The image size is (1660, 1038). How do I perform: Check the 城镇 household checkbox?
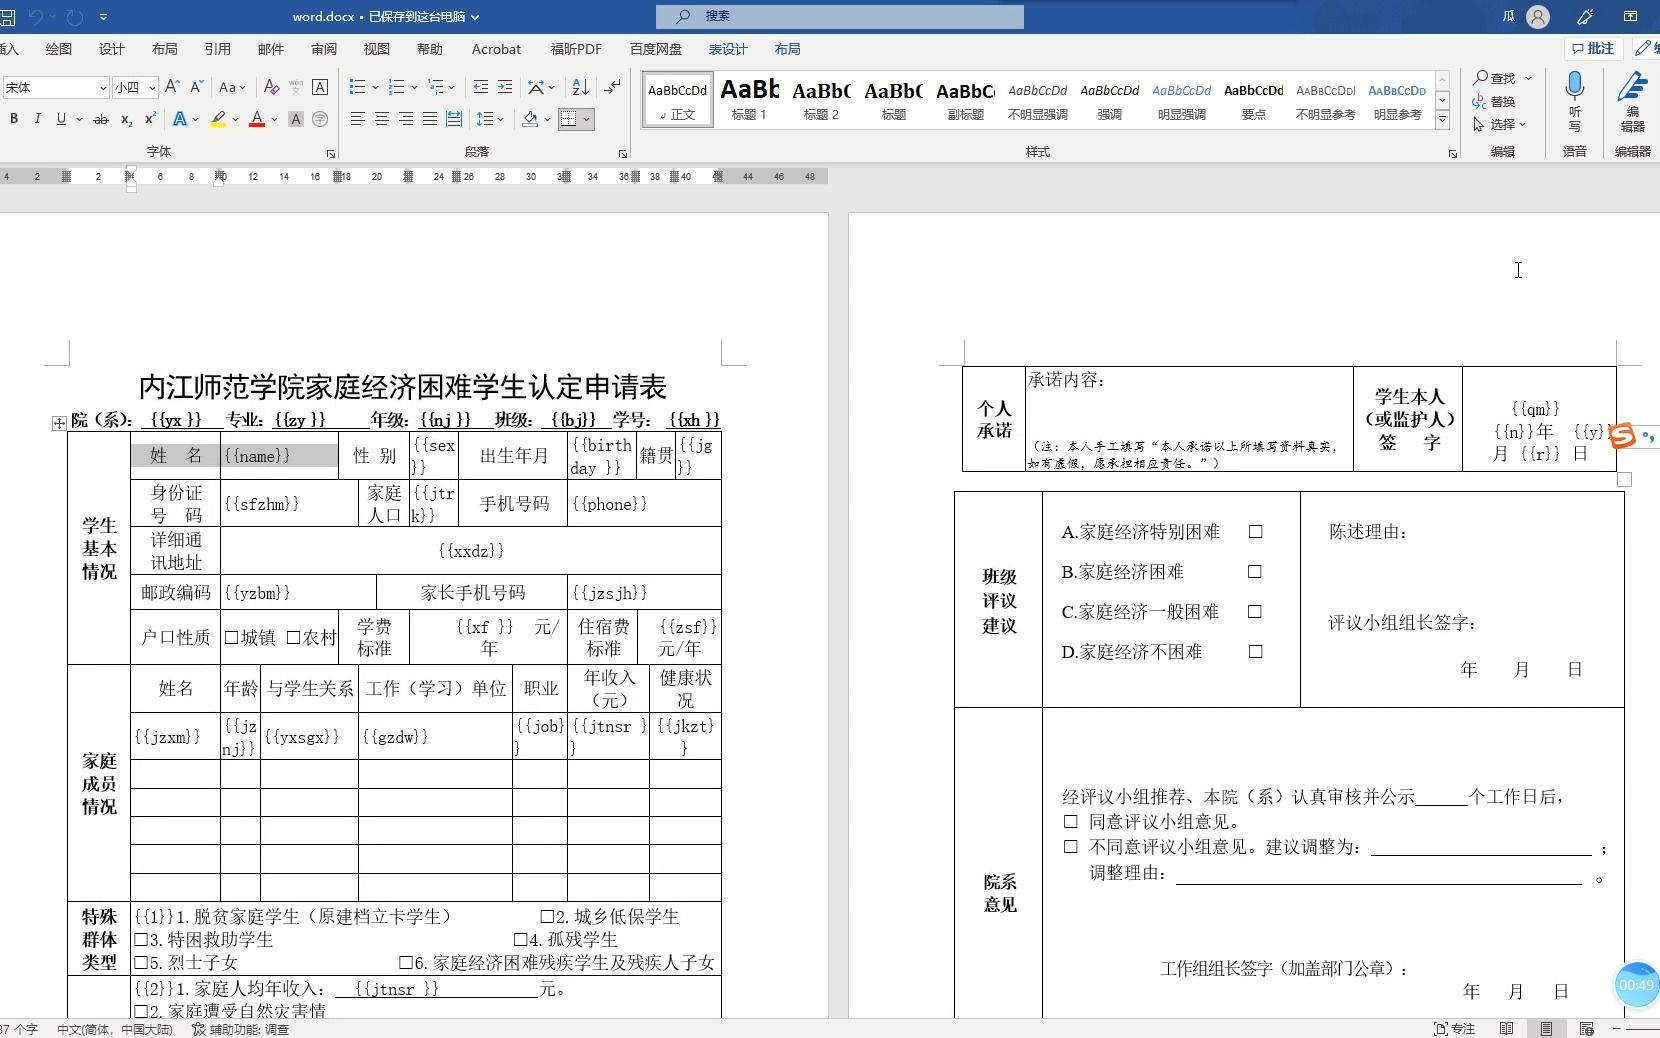231,637
